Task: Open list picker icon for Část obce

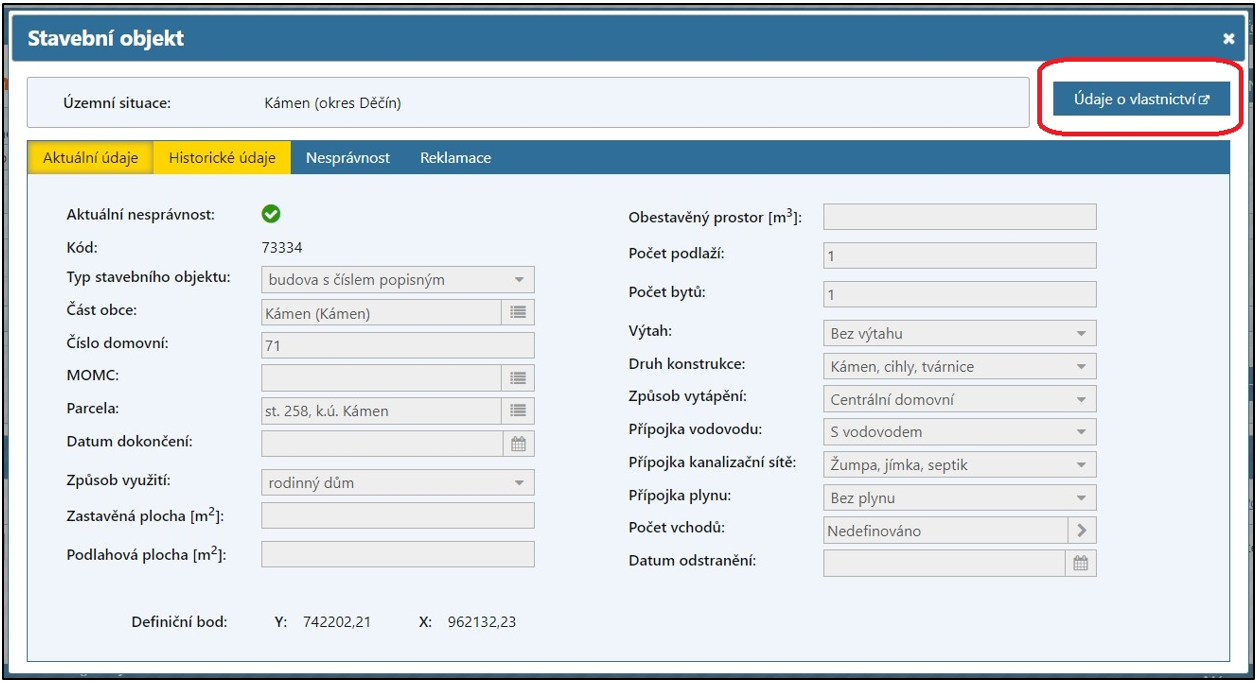Action: click(x=518, y=312)
